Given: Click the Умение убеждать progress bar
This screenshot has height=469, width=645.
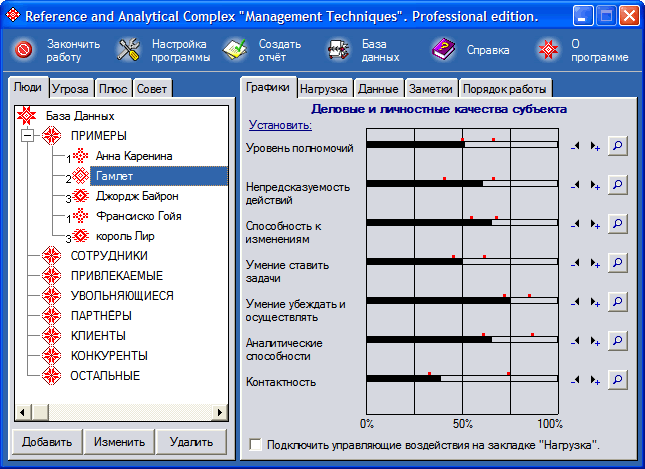Looking at the screenshot, I should click(x=462, y=301).
